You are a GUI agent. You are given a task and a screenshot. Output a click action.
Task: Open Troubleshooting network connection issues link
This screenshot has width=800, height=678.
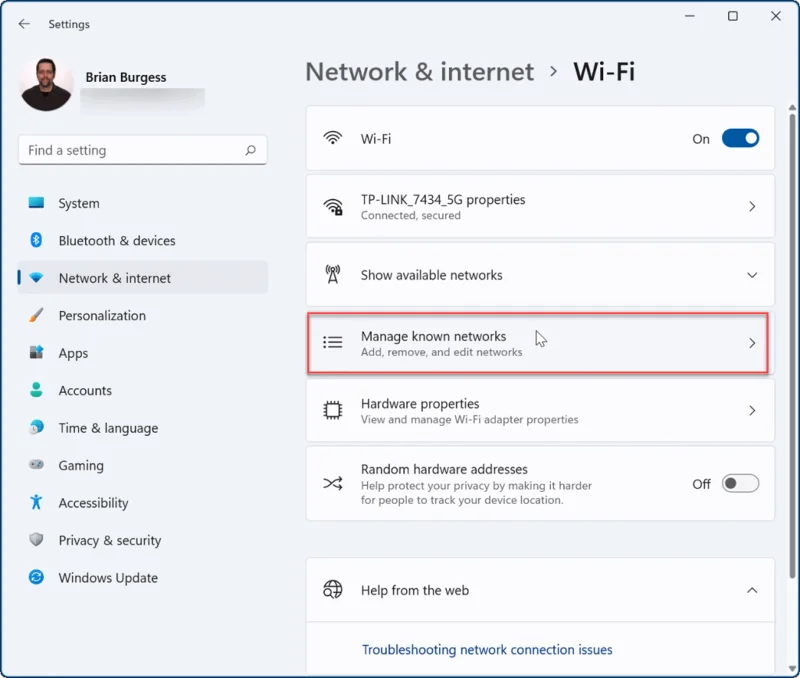click(487, 649)
